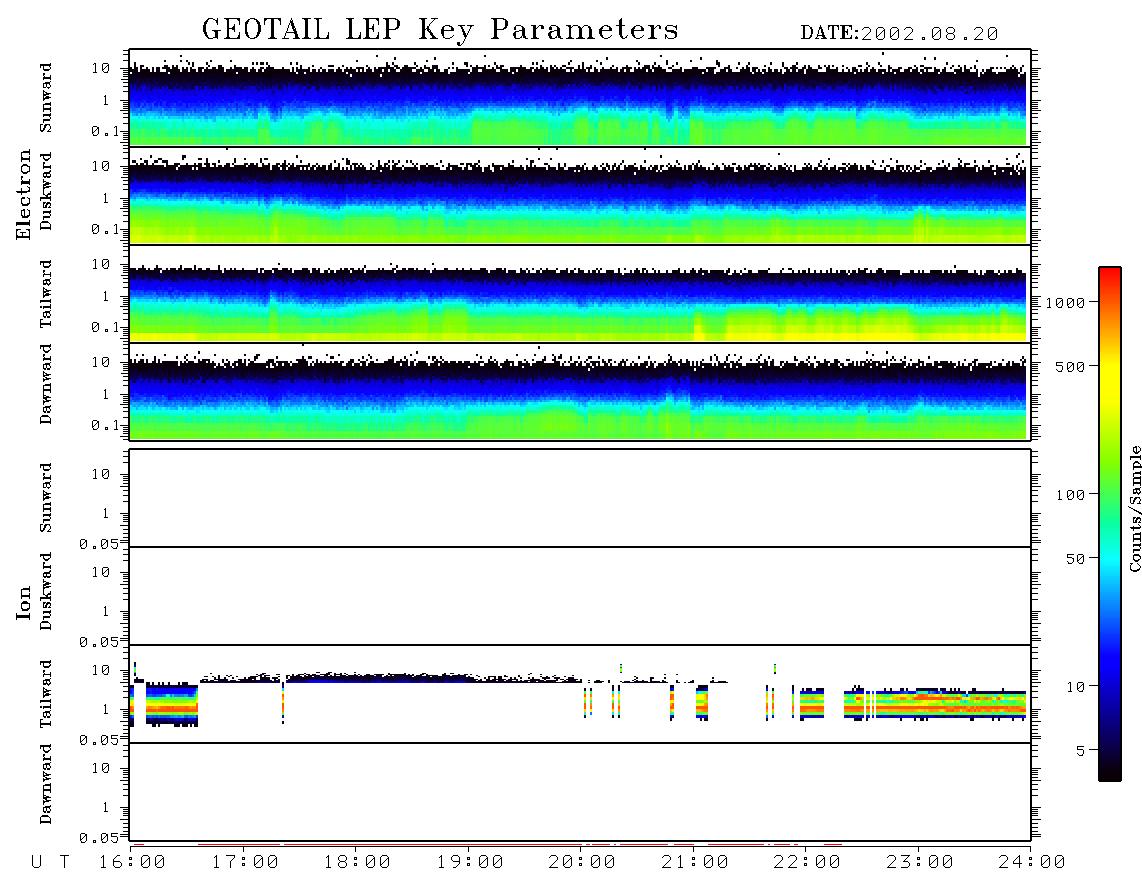
Task: Click the 'Counts/Sample' colorbar label
Action: 1135,508
